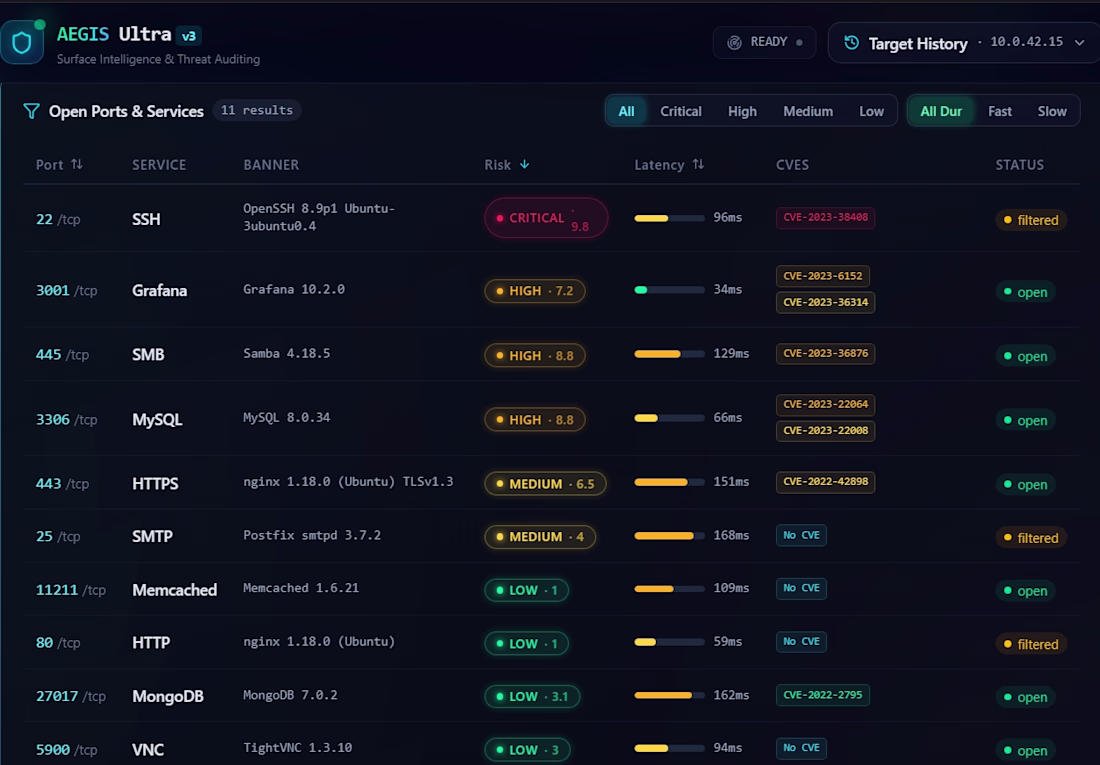The width and height of the screenshot is (1100, 765).
Task: Click the SMTP latency bar at 168ms
Action: pos(669,536)
